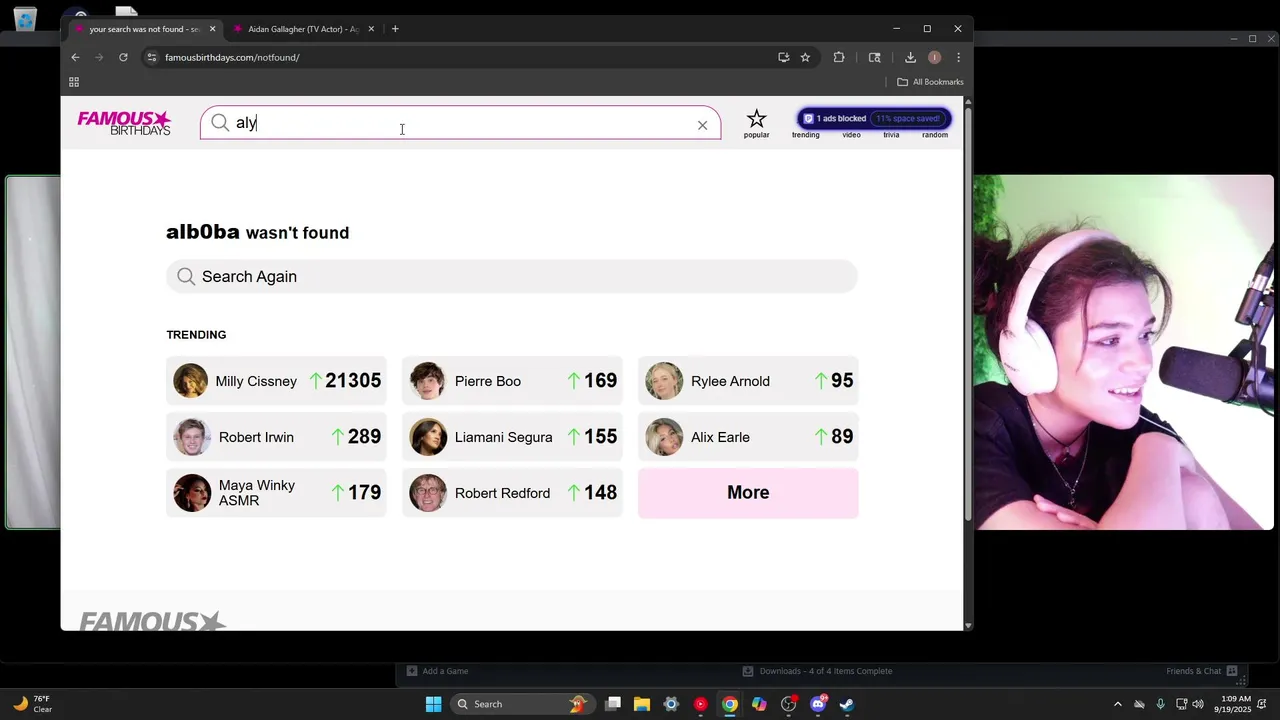Open Chrome downloads icon
1280x720 pixels.
pos(910,57)
